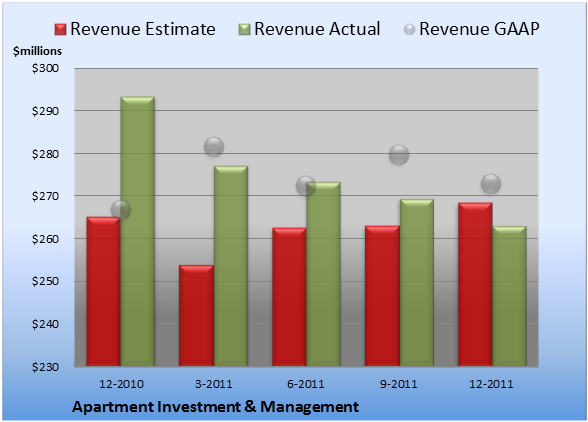Click the 'Apartment Investment & Management' chart title
This screenshot has width=588, height=422.
click(215, 407)
